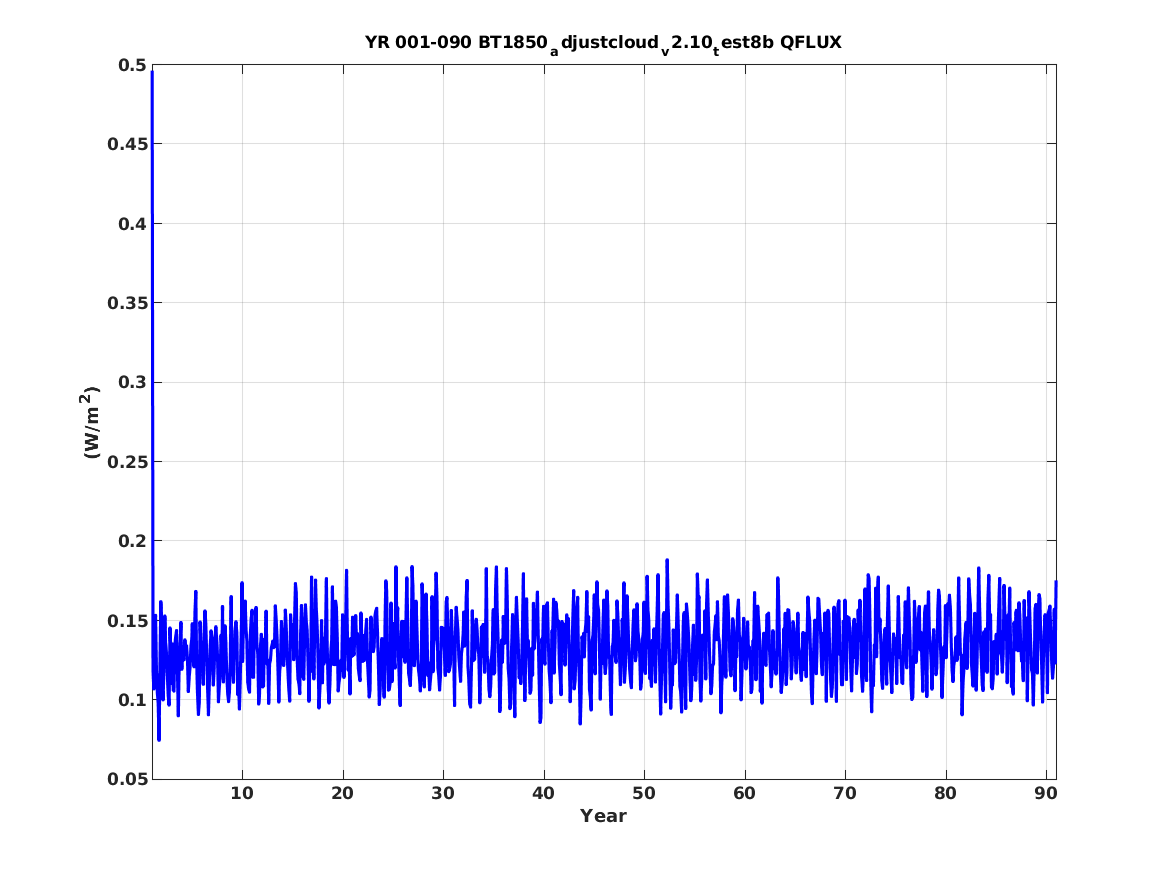
Task: Click y-axis tick label 0.4
Action: pos(132,224)
